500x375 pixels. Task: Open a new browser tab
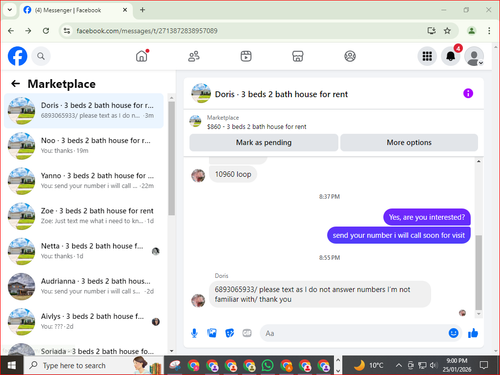pyautogui.click(x=142, y=10)
